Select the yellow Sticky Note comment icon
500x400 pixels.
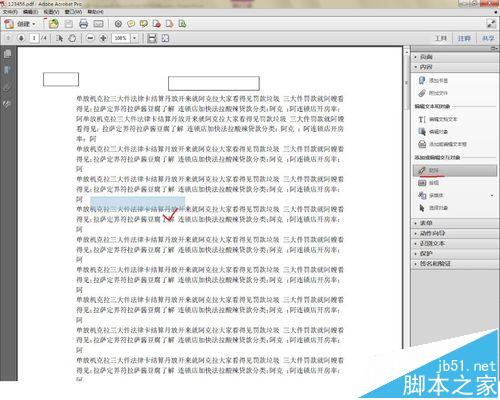click(131, 24)
